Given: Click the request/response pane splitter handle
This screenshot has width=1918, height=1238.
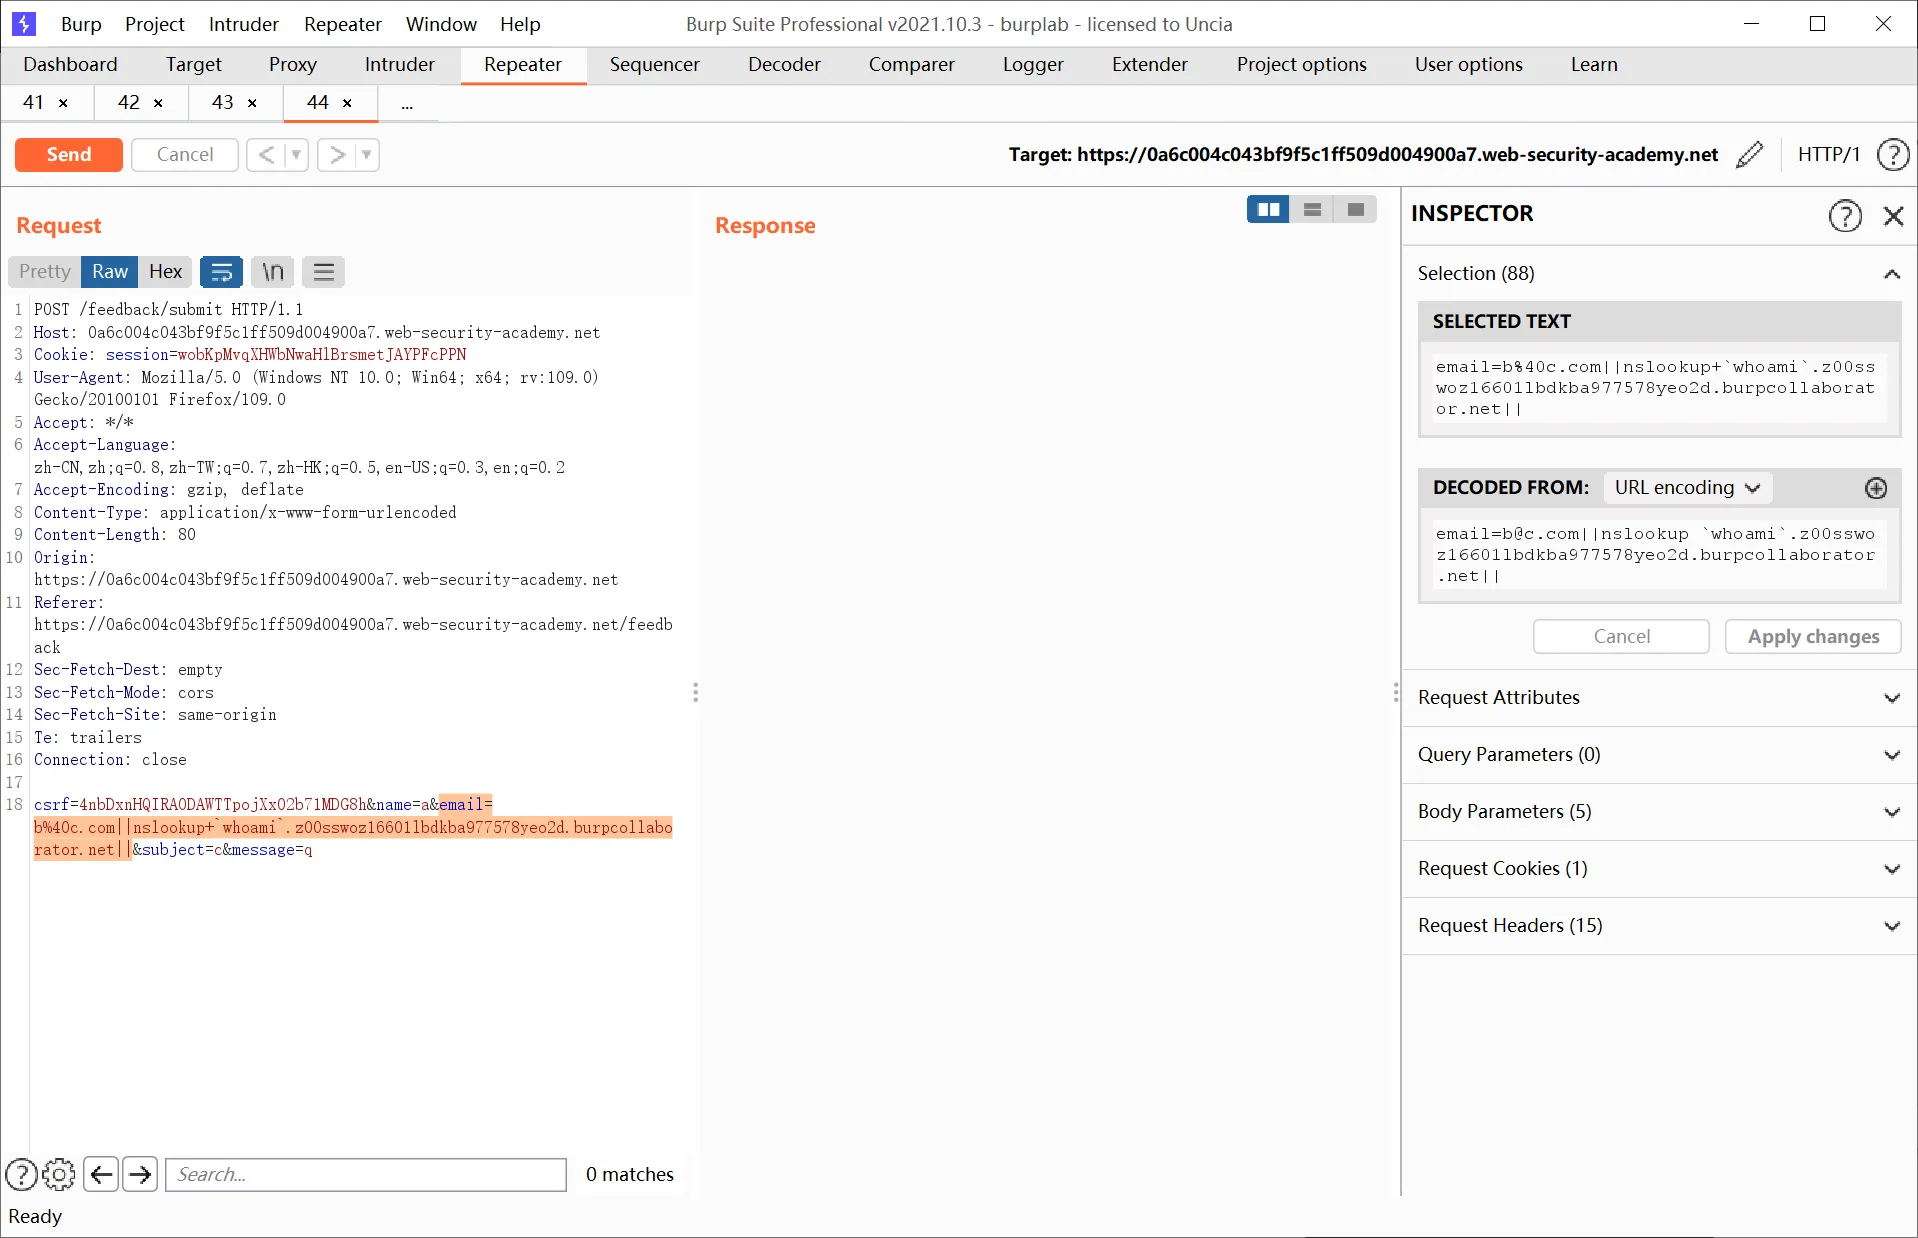Looking at the screenshot, I should point(696,692).
